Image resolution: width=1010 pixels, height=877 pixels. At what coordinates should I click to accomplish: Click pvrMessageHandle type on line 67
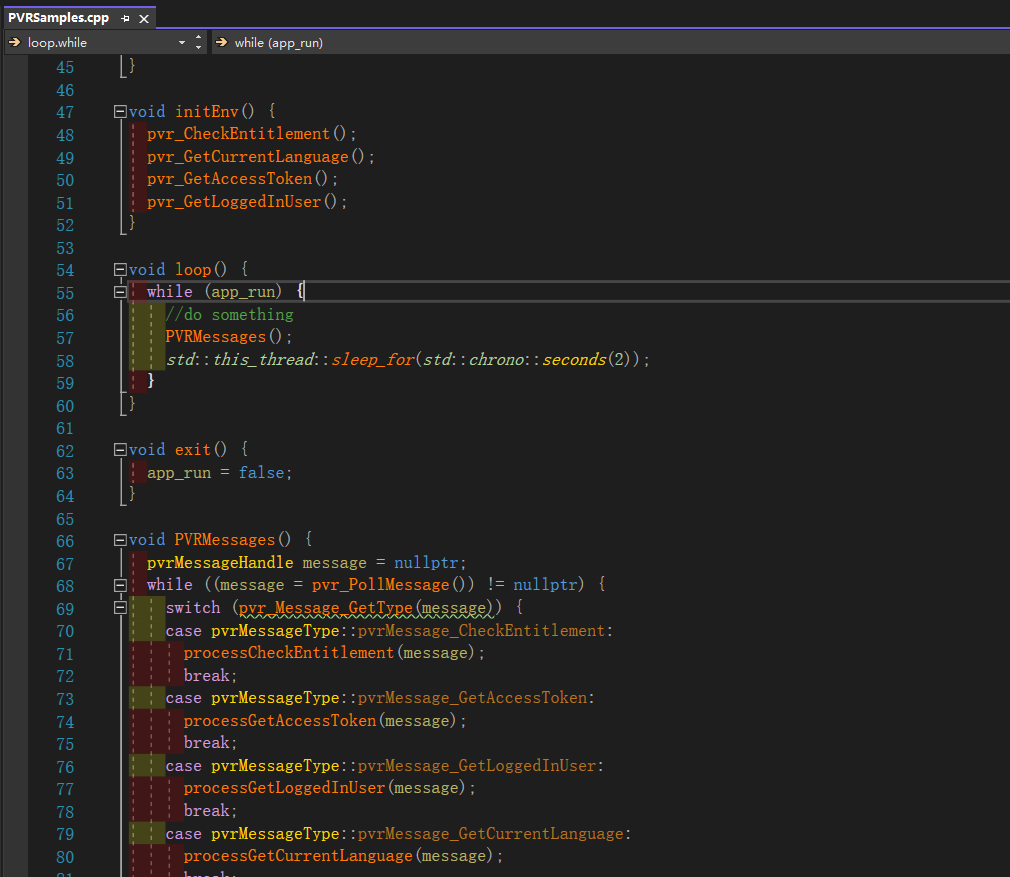220,562
